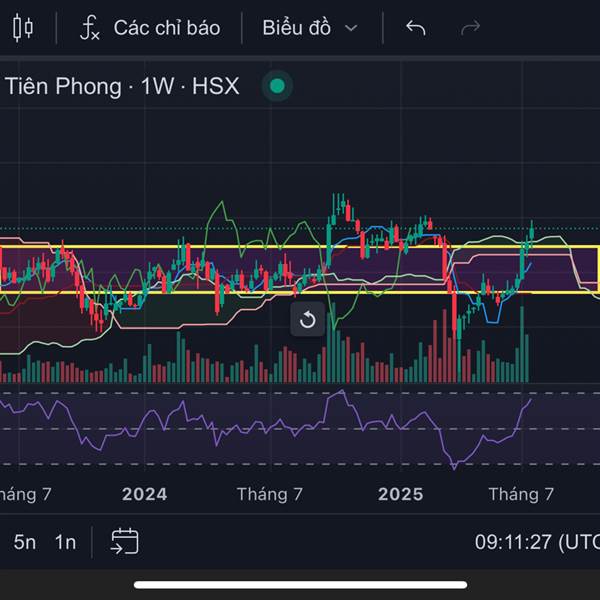Viewport: 600px width, 600px height.
Task: Click the 2024 label on time axis
Action: click(144, 494)
